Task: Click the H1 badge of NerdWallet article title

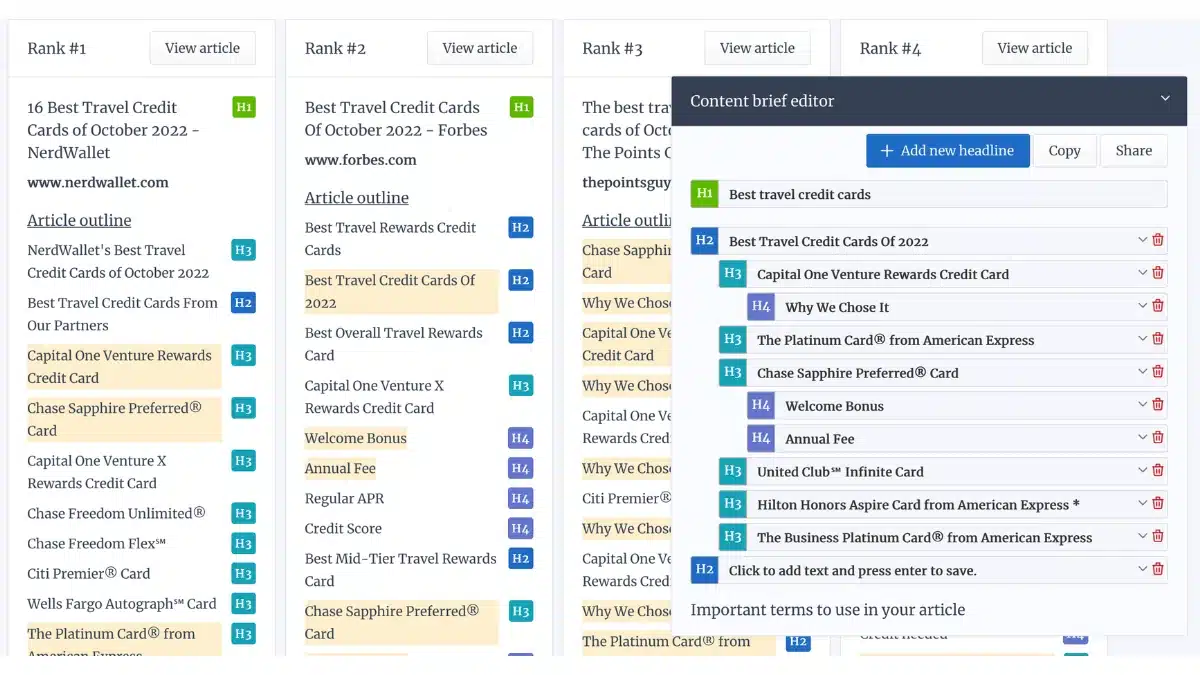Action: point(243,107)
